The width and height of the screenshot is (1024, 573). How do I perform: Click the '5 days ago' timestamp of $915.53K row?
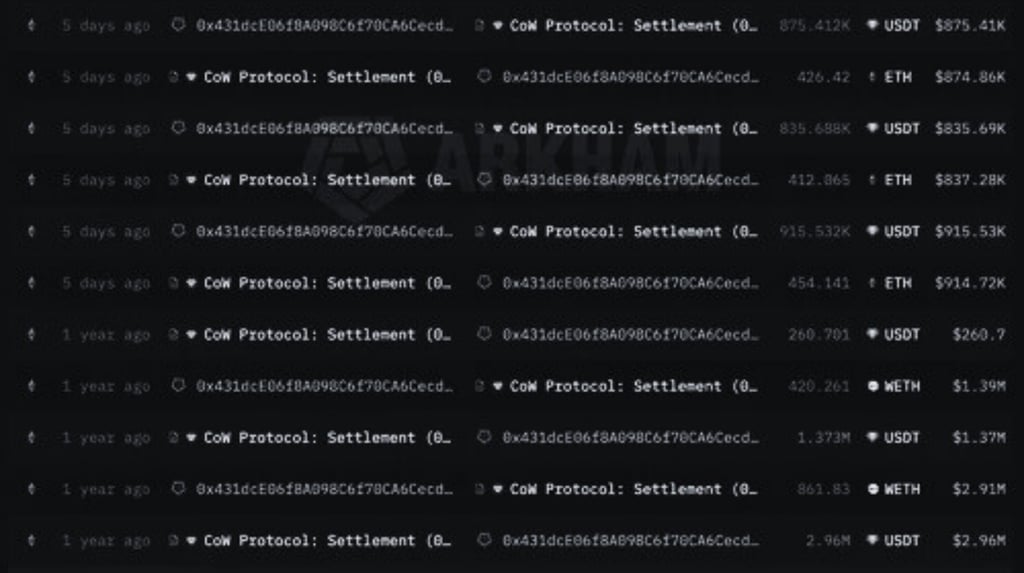tap(105, 231)
